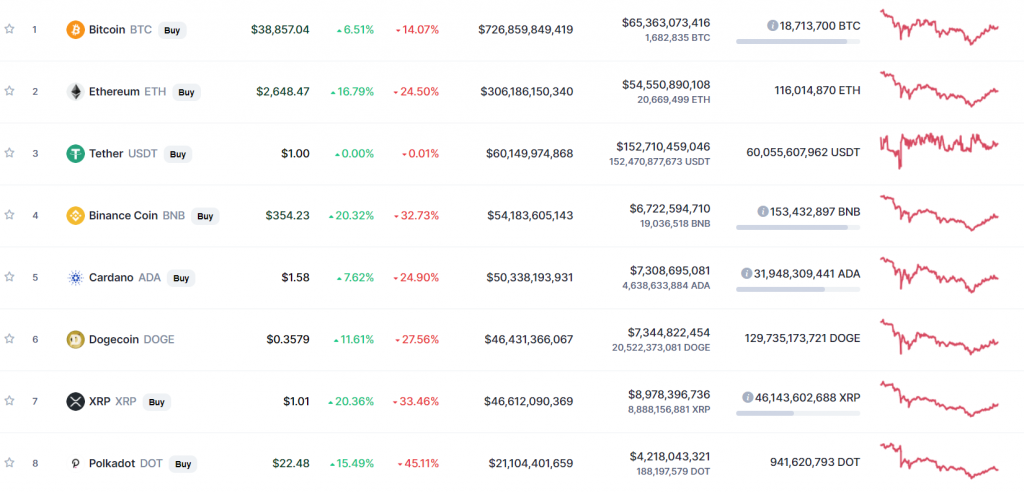Click the Bitcoin logo icon
Image resolution: width=1024 pixels, height=492 pixels.
pyautogui.click(x=75, y=30)
